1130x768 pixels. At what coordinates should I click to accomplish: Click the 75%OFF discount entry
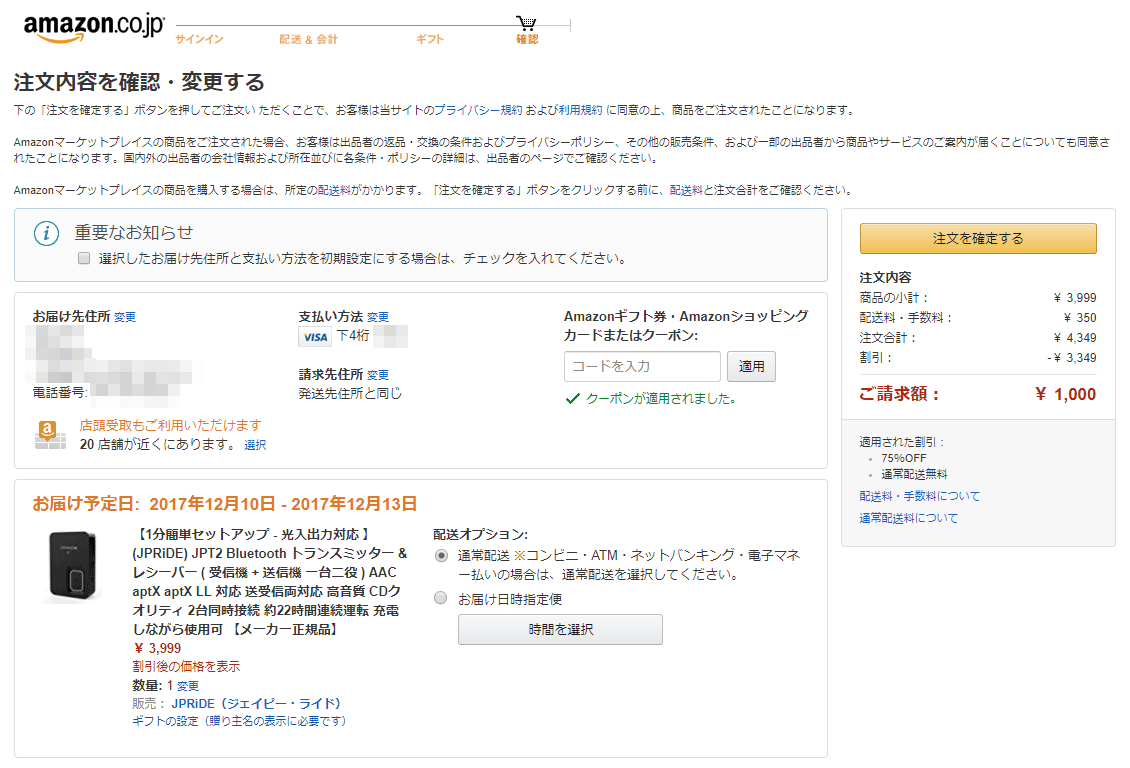pos(904,458)
